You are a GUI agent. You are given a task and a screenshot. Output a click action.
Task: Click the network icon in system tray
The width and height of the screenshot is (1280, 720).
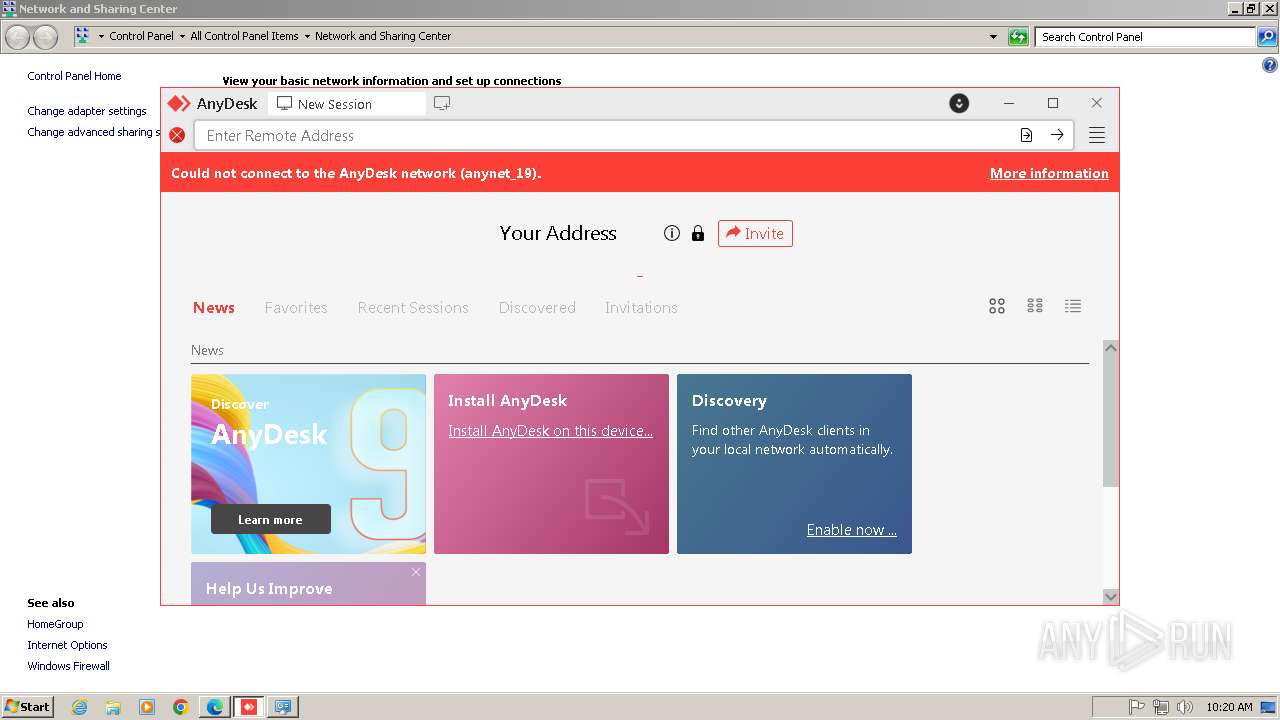(x=1161, y=707)
